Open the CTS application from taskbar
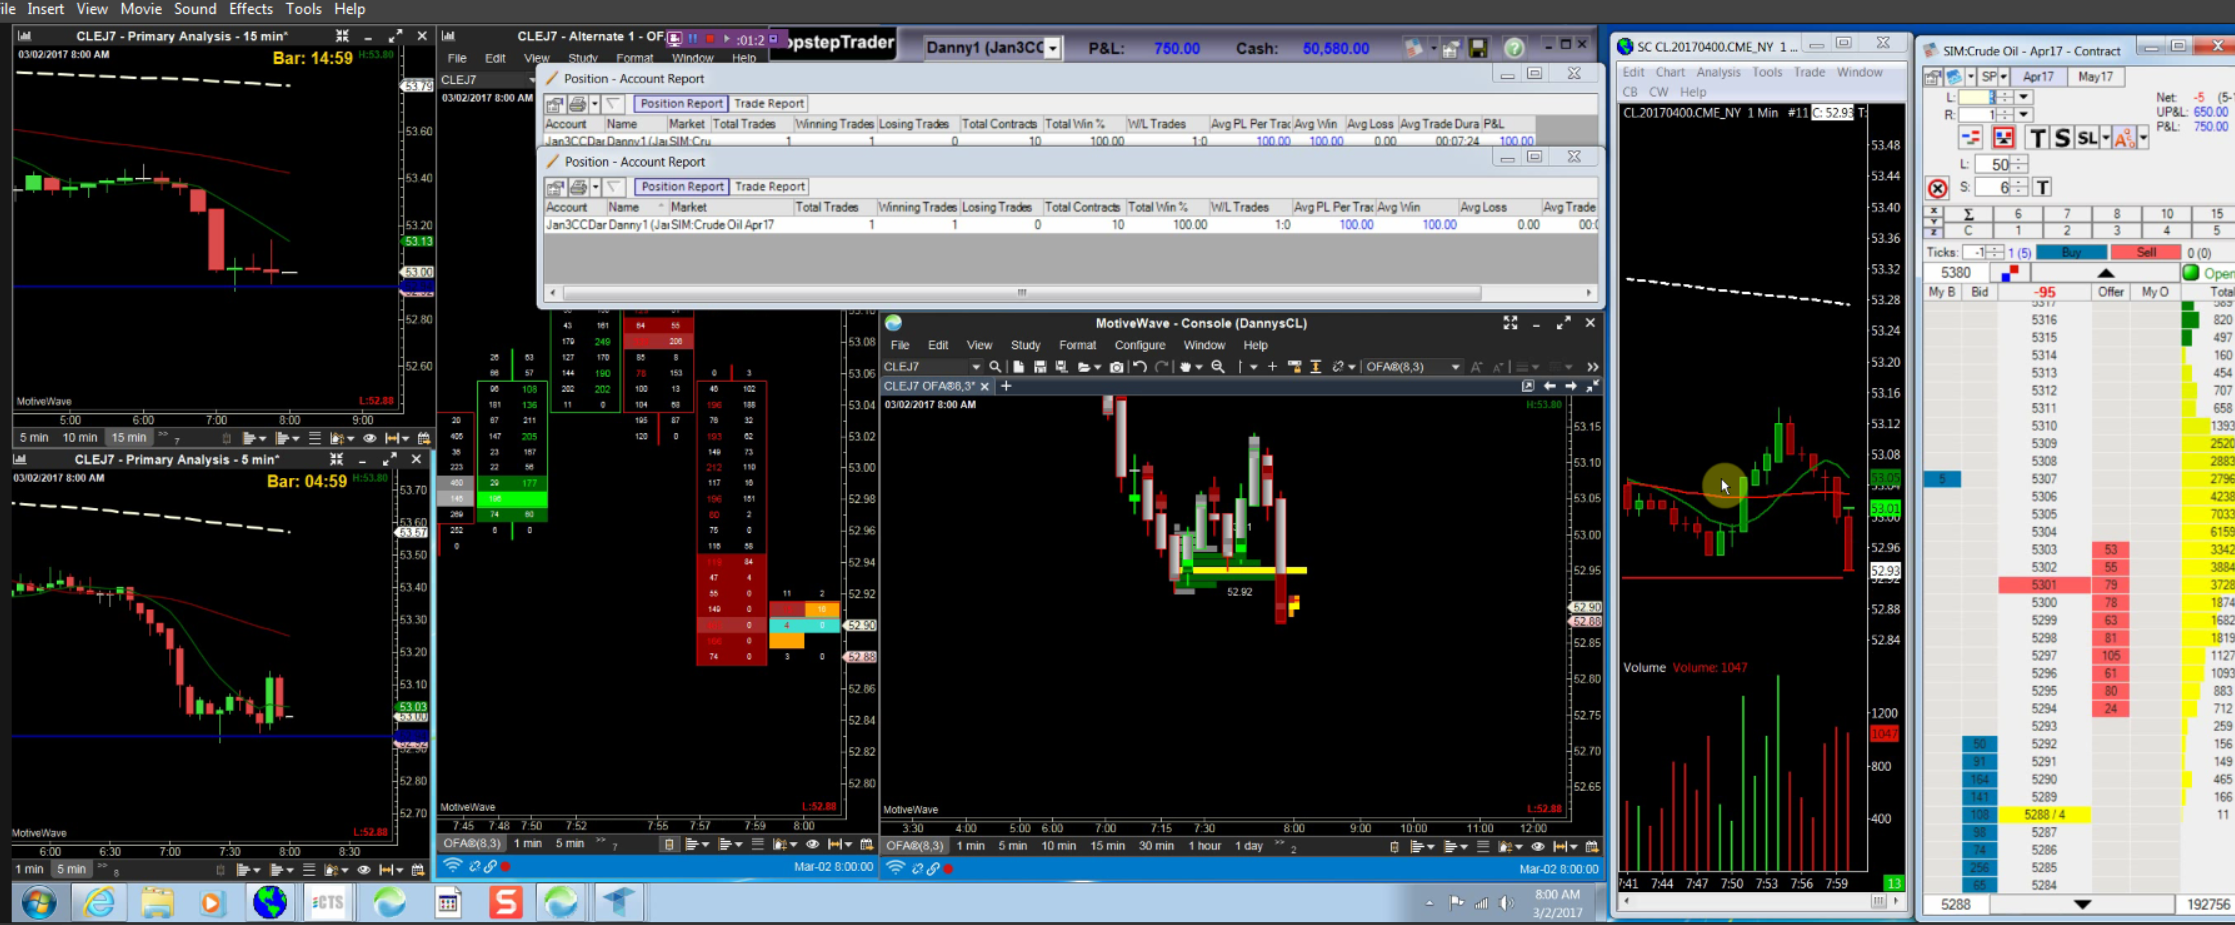 [x=327, y=903]
